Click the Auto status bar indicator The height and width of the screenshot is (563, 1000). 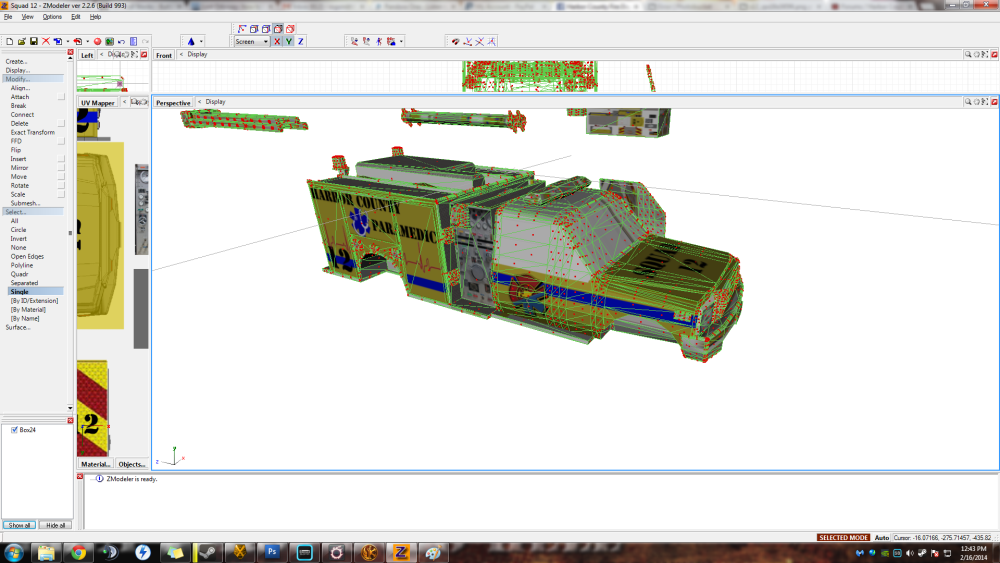(881, 537)
